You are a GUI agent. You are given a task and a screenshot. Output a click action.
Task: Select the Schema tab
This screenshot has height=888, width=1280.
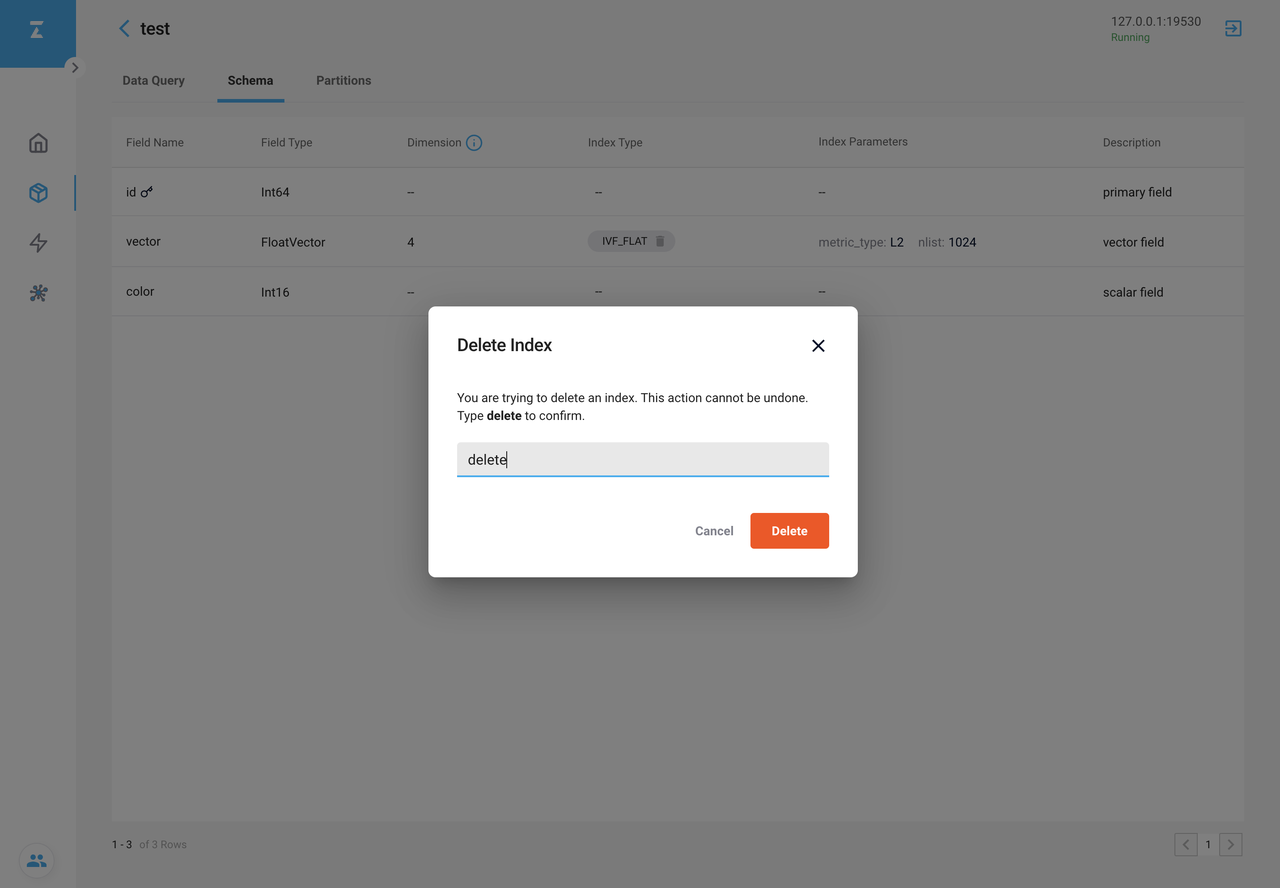(250, 81)
